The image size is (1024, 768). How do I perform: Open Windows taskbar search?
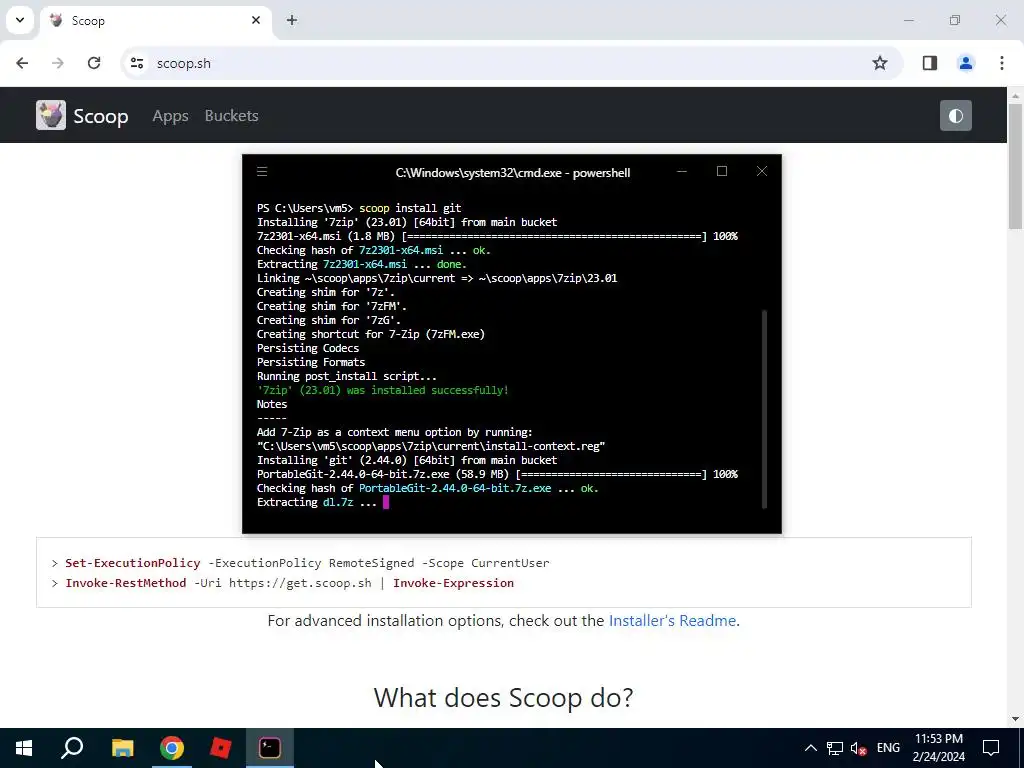pyautogui.click(x=72, y=748)
